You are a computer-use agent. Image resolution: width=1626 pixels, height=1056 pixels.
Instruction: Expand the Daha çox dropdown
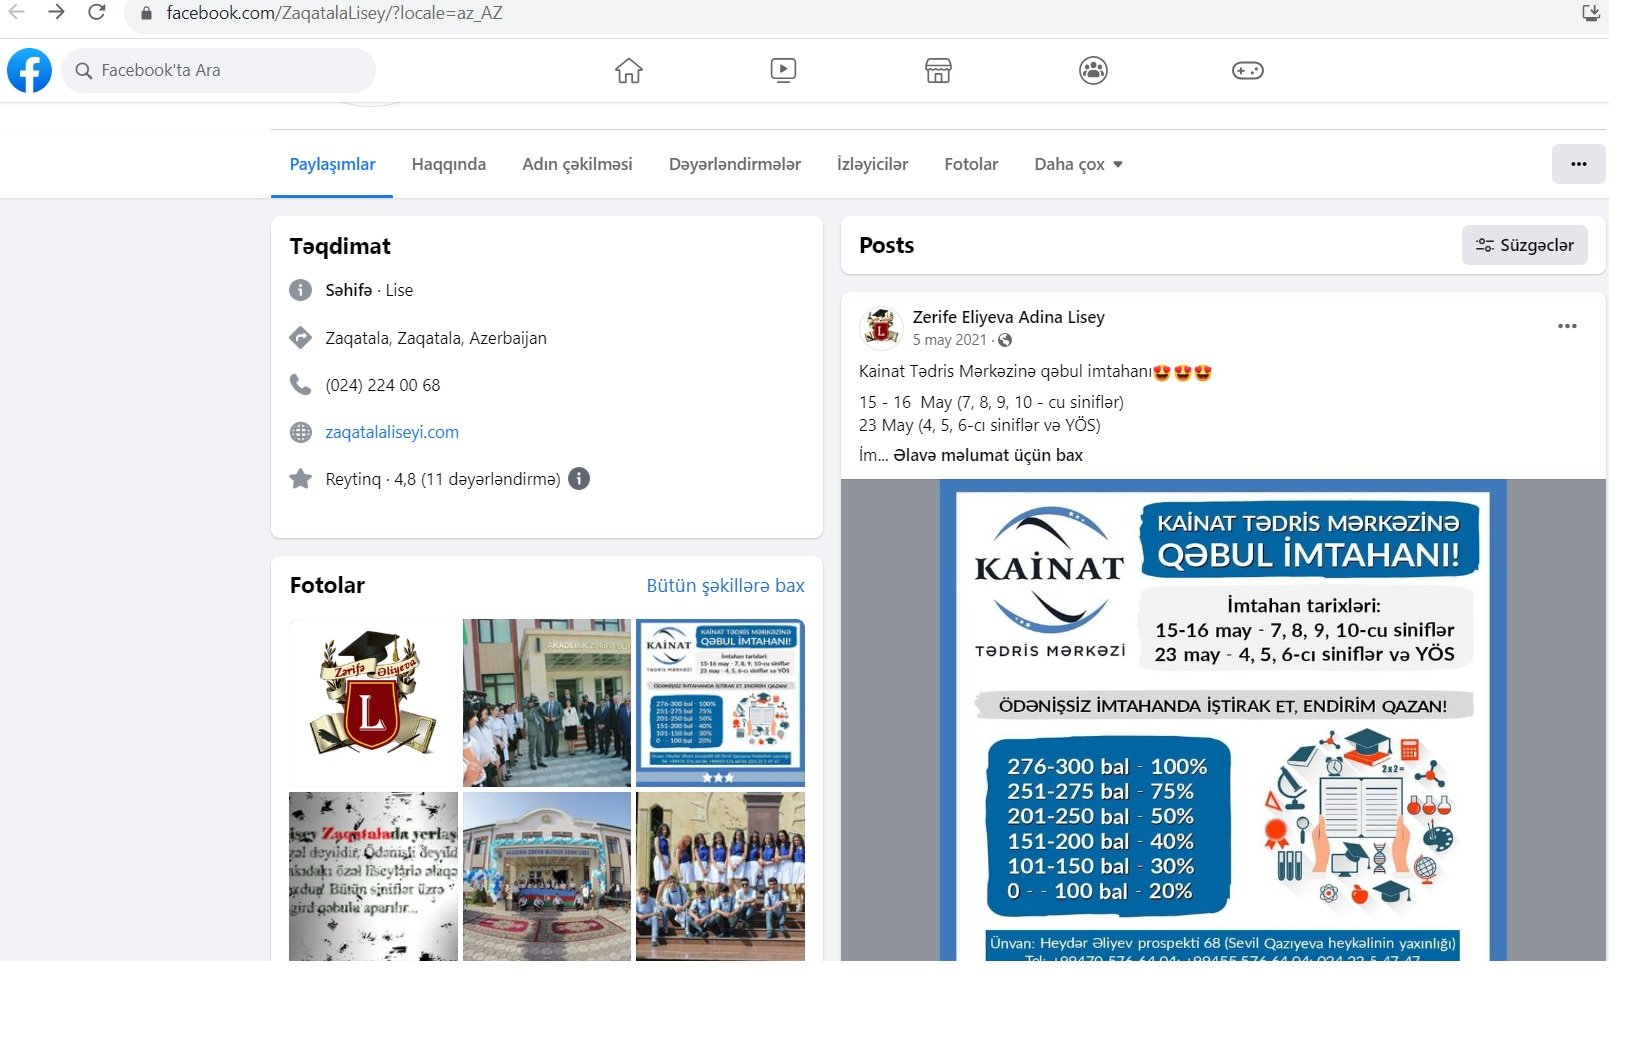click(x=1078, y=164)
